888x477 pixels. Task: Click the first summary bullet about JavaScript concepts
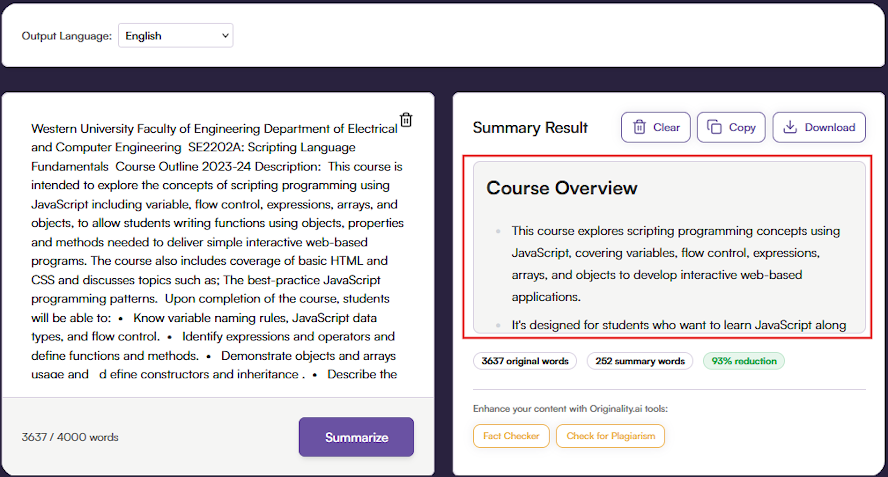676,263
